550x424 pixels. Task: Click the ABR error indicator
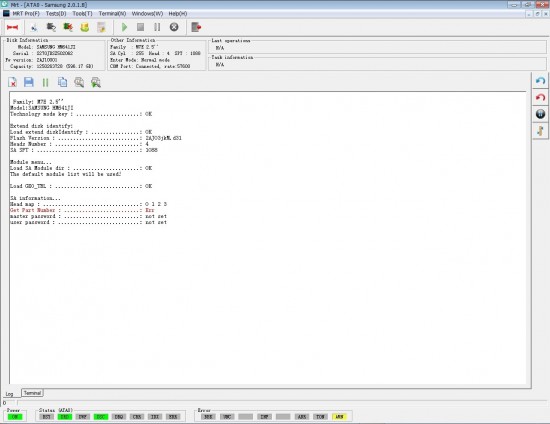(x=302, y=417)
